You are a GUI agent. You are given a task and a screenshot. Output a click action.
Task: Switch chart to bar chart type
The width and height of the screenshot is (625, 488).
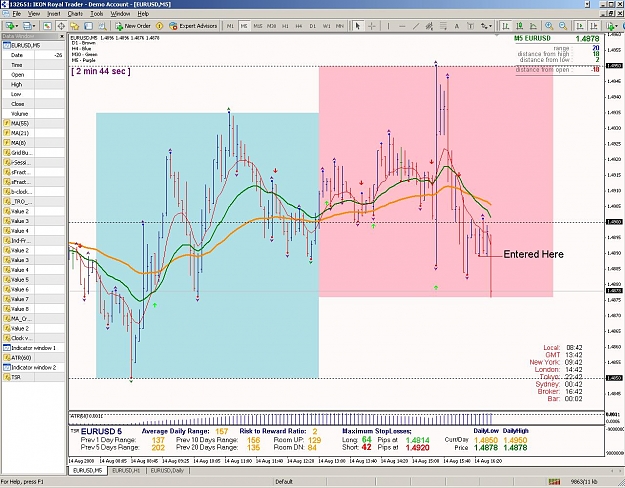click(506, 26)
